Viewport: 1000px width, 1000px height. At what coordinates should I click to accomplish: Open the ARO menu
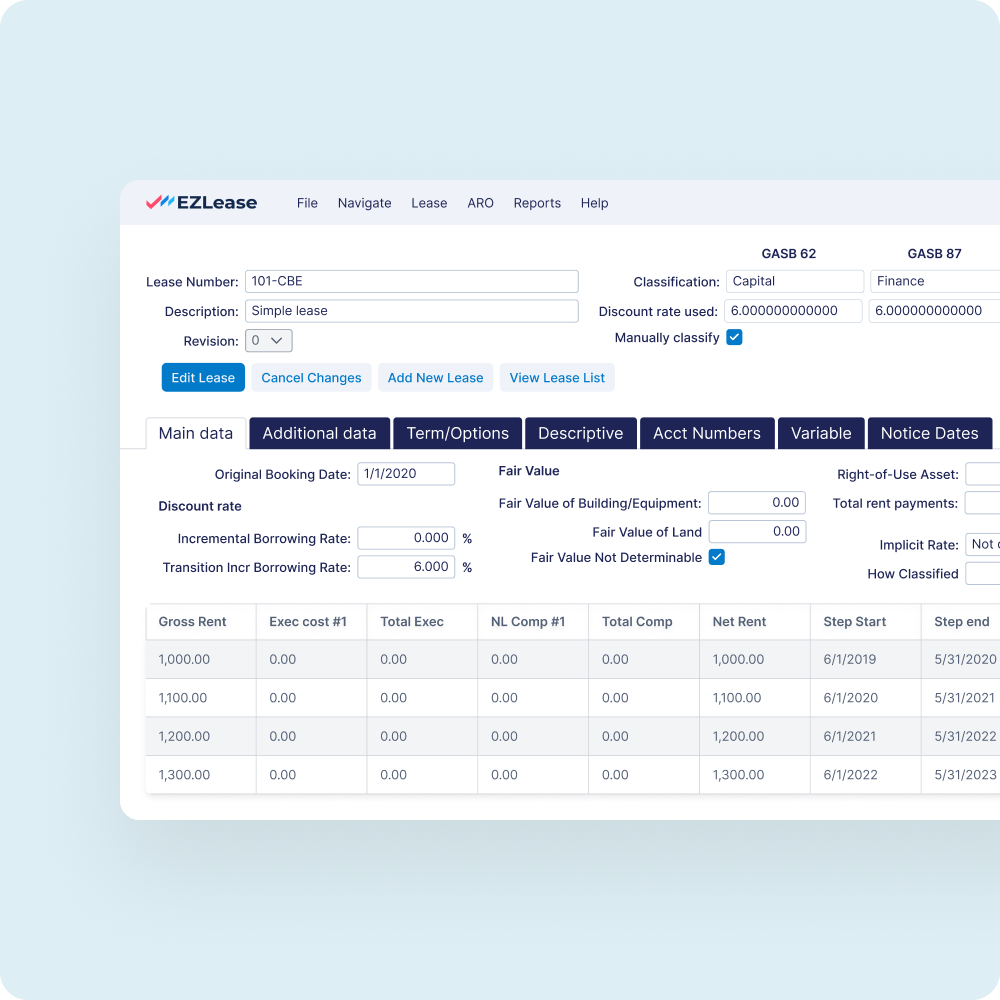[x=480, y=203]
